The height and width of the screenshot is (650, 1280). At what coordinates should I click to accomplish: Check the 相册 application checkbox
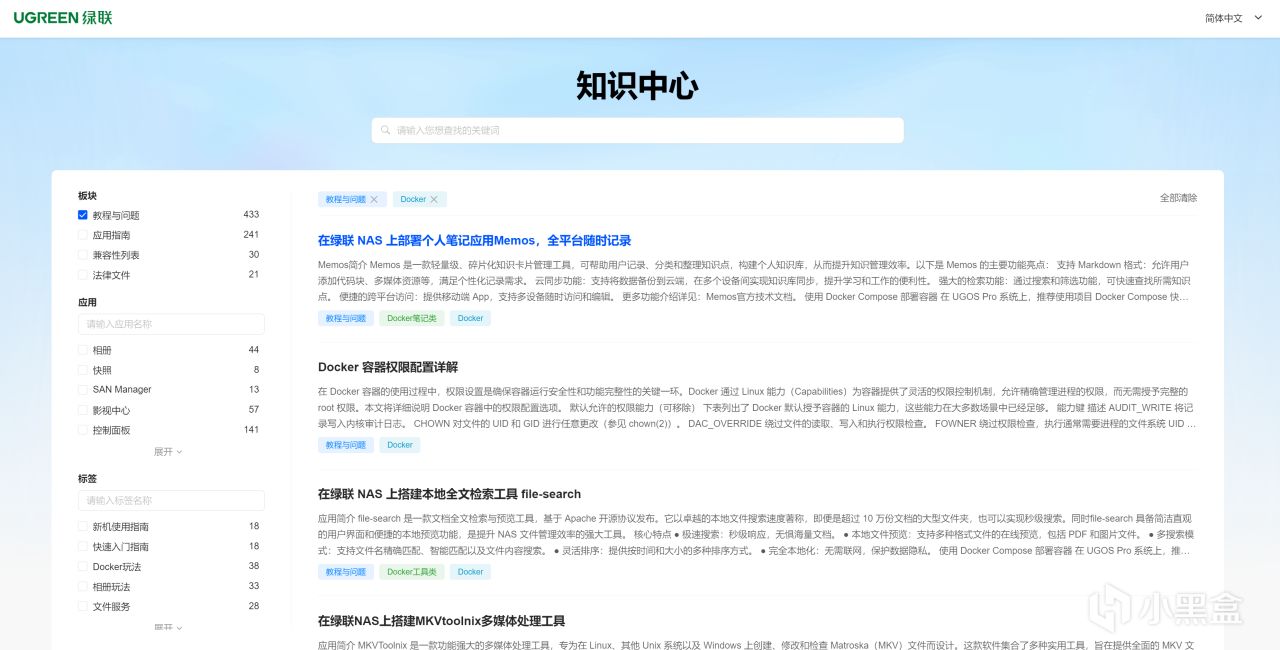click(x=83, y=350)
